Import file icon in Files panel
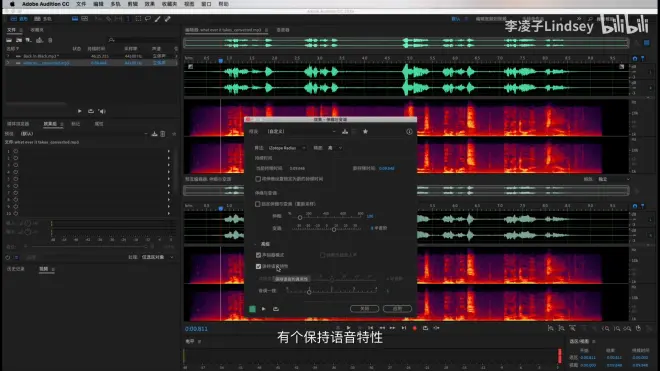The height and width of the screenshot is (371, 660). (x=19, y=40)
